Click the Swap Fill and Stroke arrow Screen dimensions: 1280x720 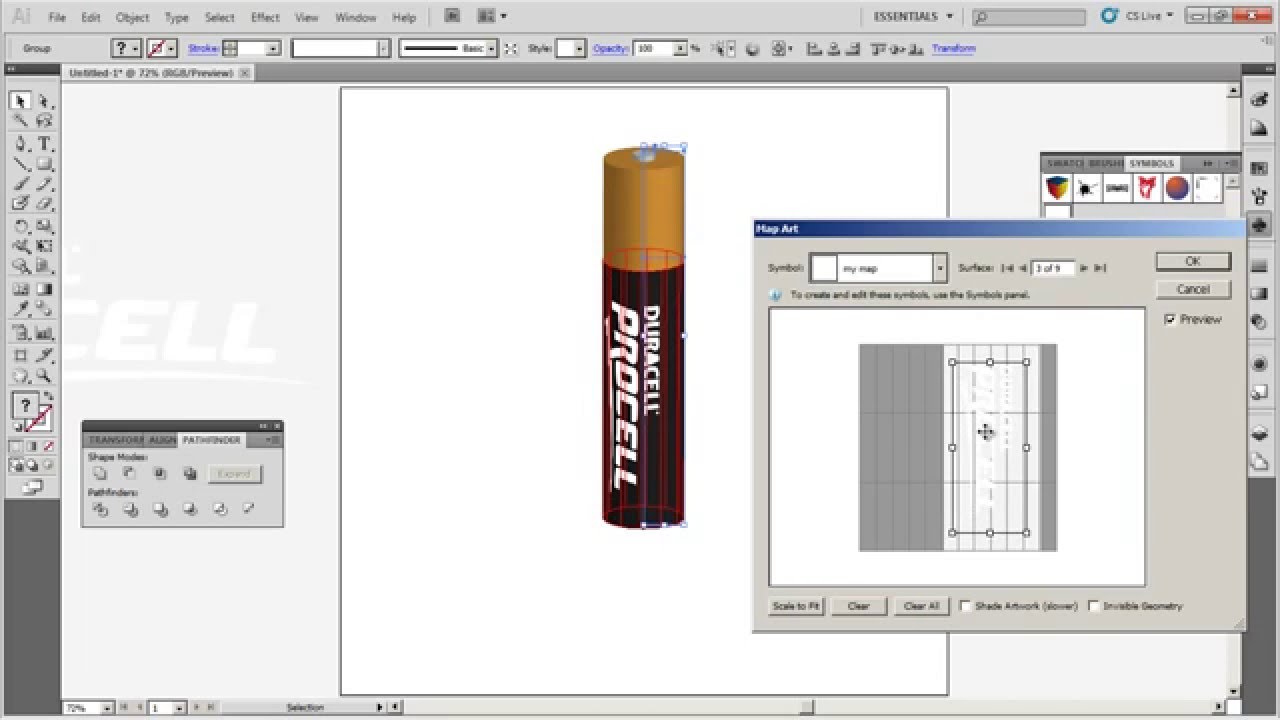(x=49, y=397)
